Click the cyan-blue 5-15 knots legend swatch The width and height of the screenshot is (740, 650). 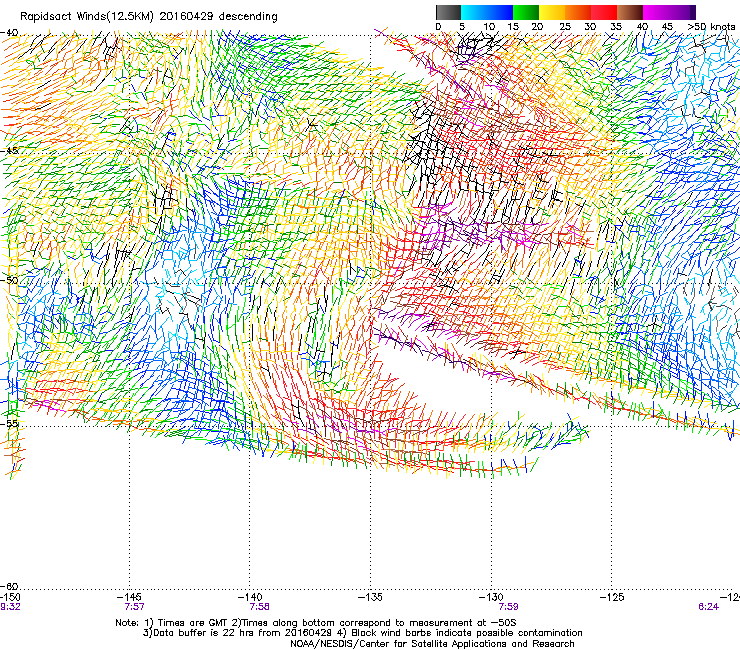pos(487,12)
